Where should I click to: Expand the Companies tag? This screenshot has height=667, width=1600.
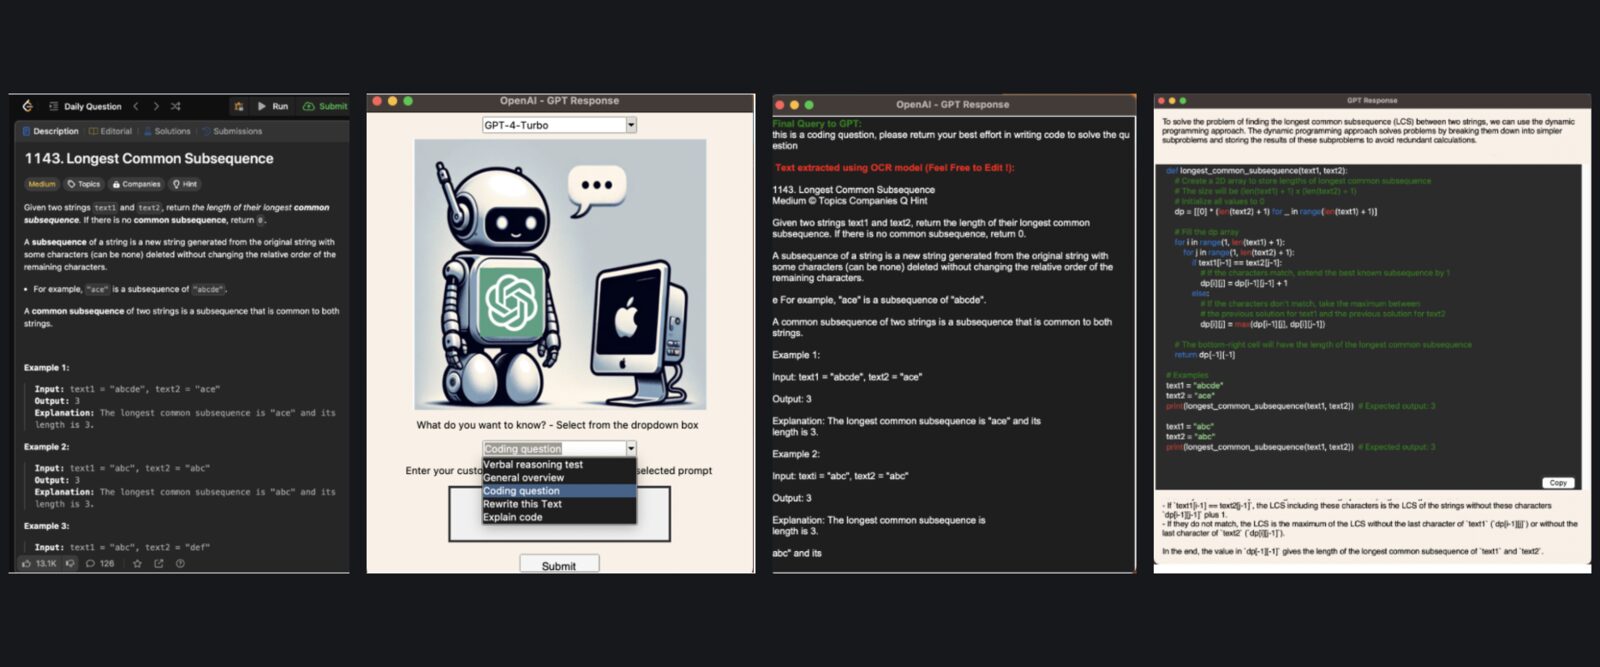[x=136, y=184]
